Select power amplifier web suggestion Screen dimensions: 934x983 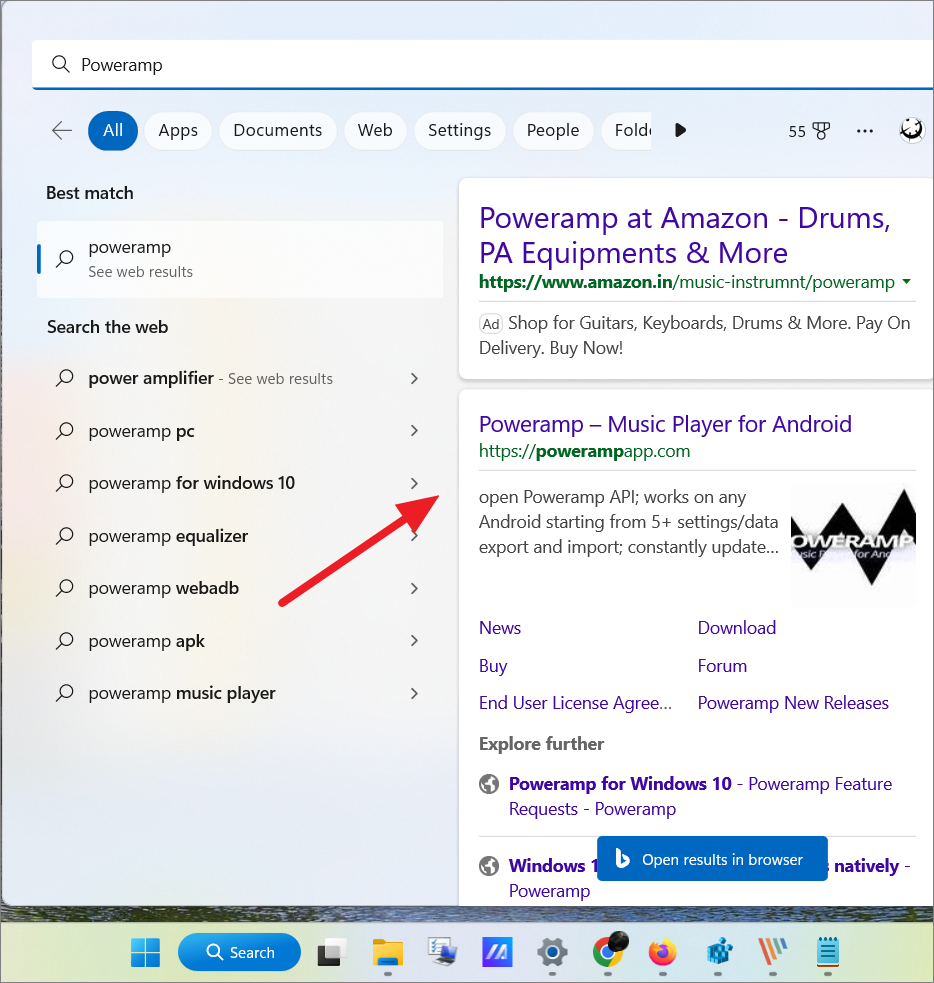click(211, 378)
